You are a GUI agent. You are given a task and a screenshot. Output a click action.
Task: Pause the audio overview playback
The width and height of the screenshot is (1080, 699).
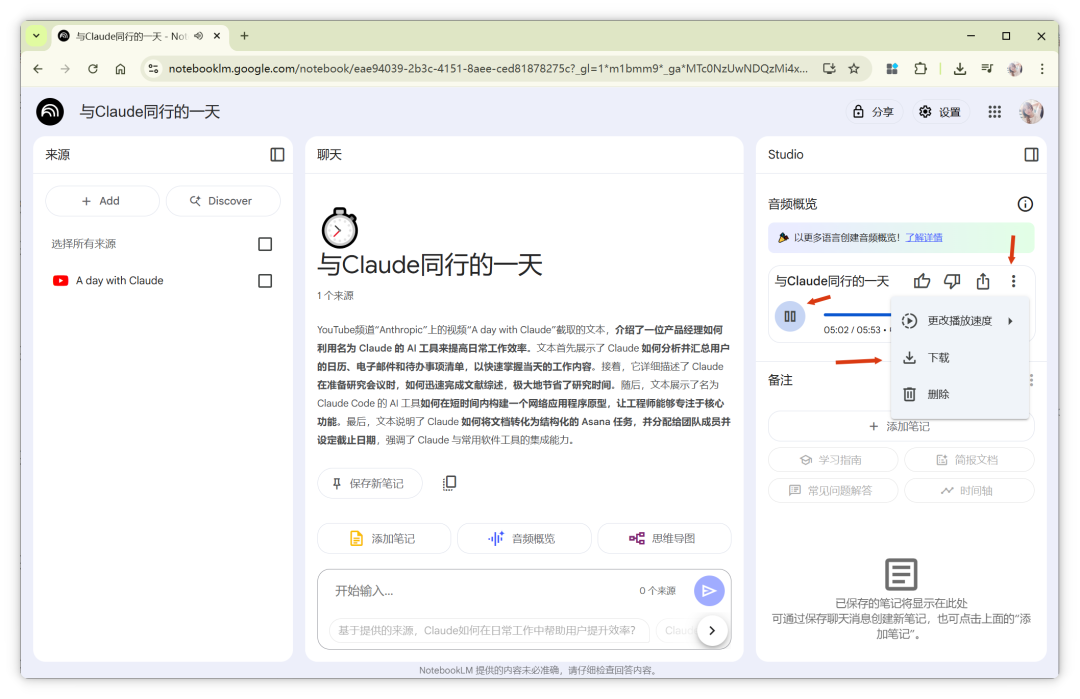(x=790, y=317)
